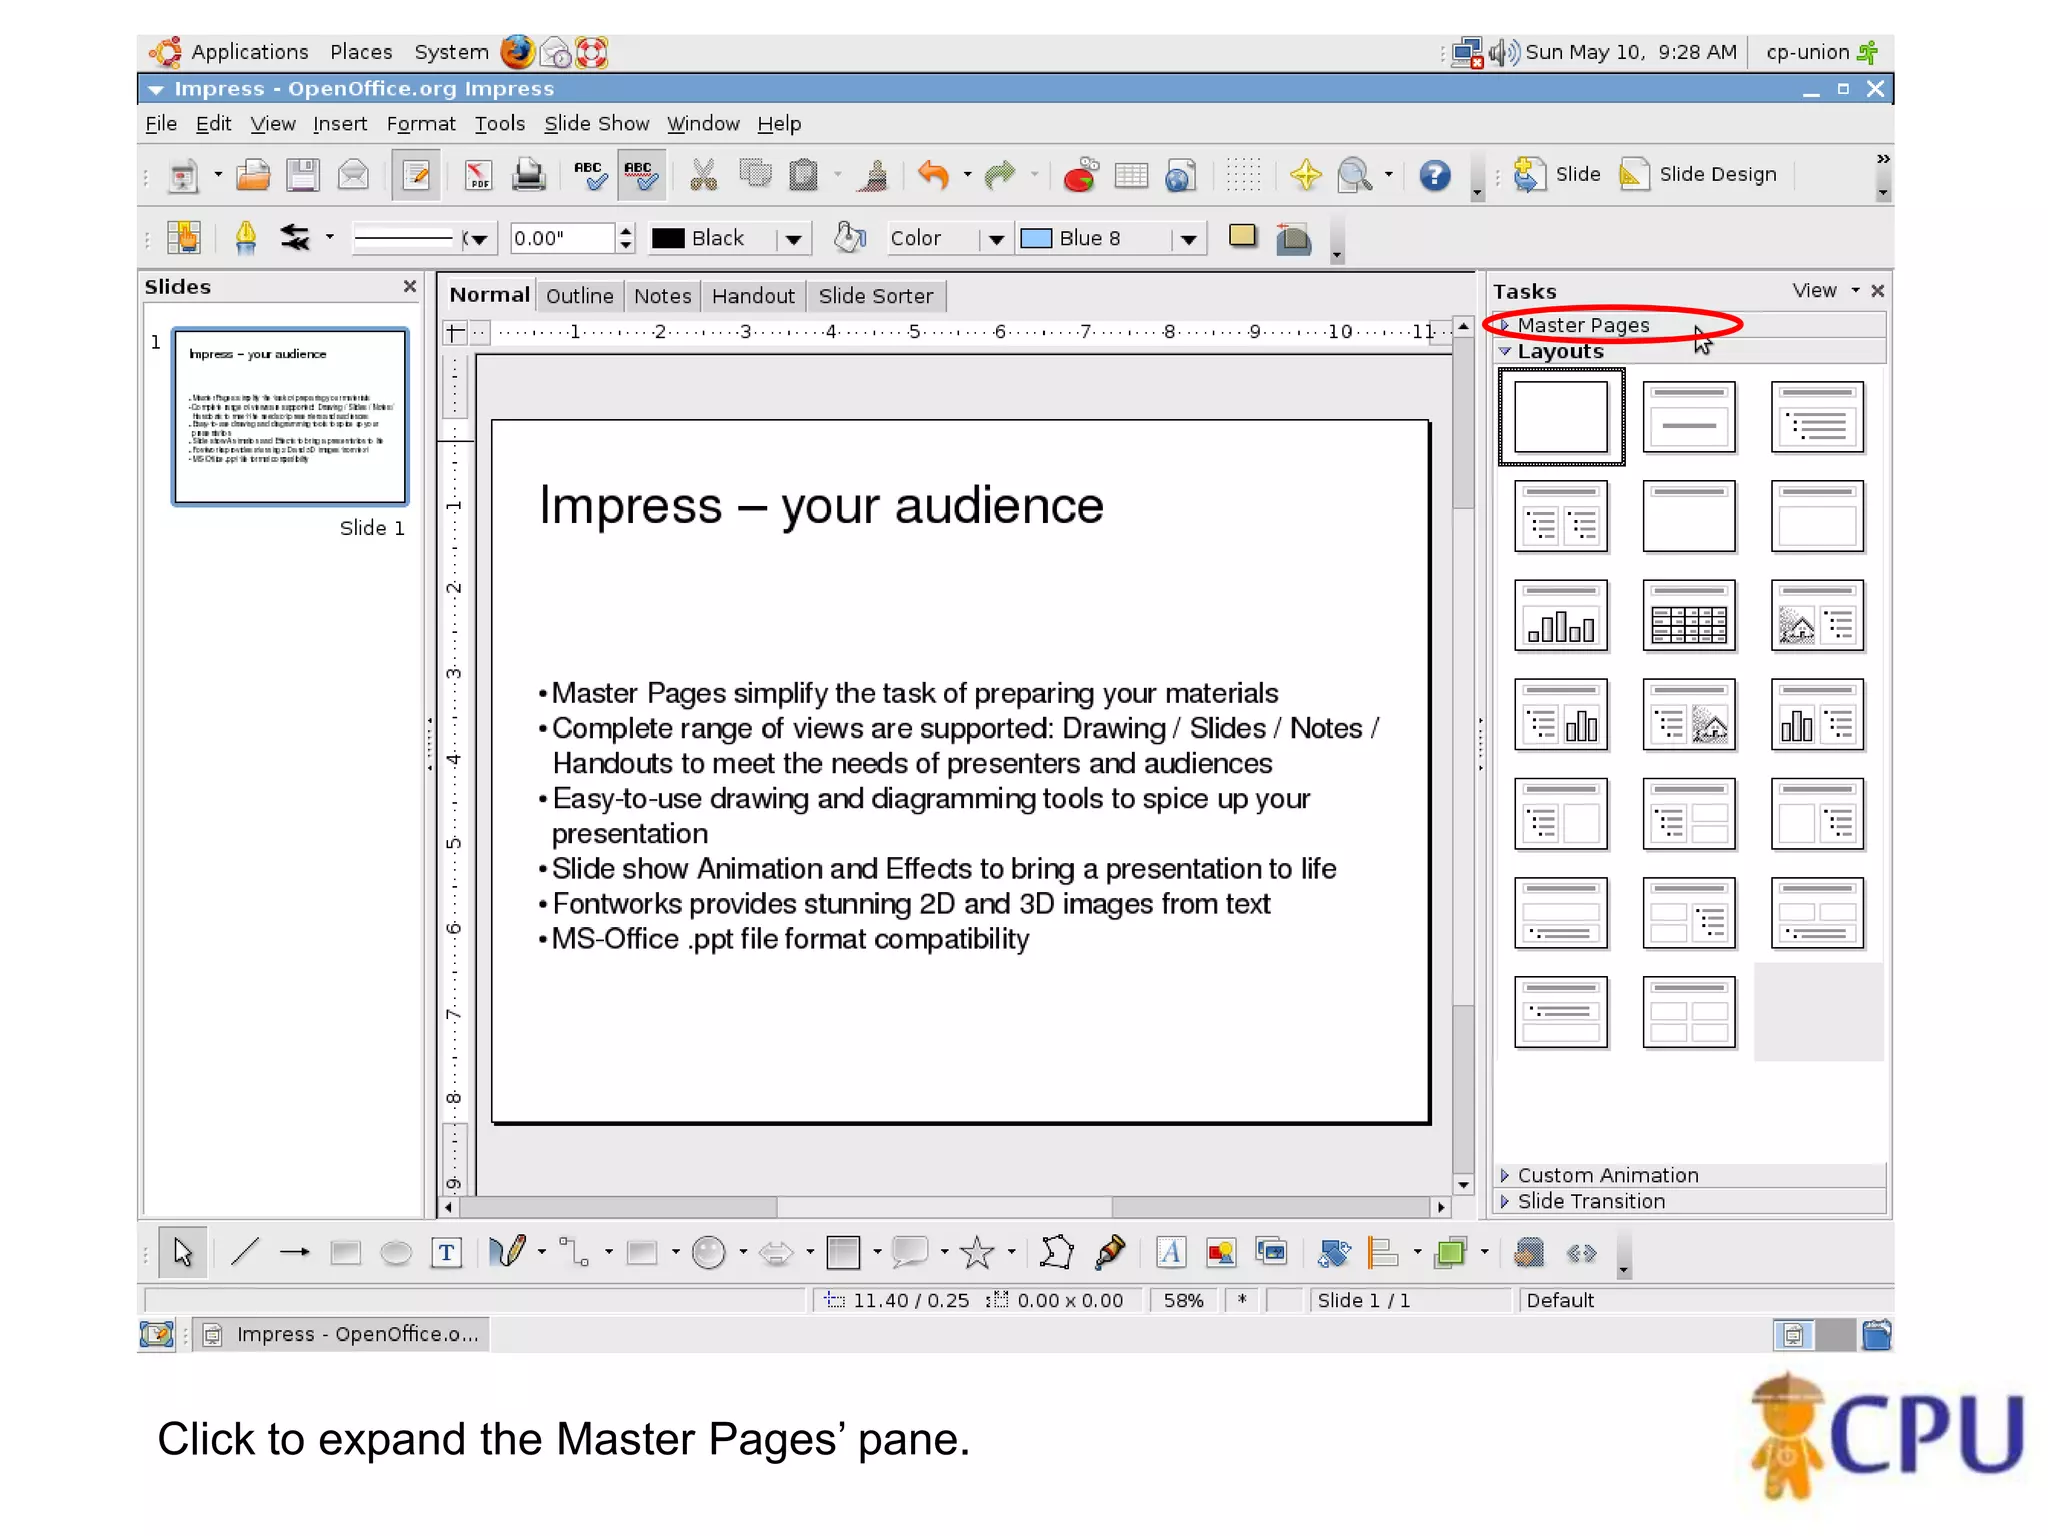Launch Firefox from the top panel

pyautogui.click(x=517, y=52)
